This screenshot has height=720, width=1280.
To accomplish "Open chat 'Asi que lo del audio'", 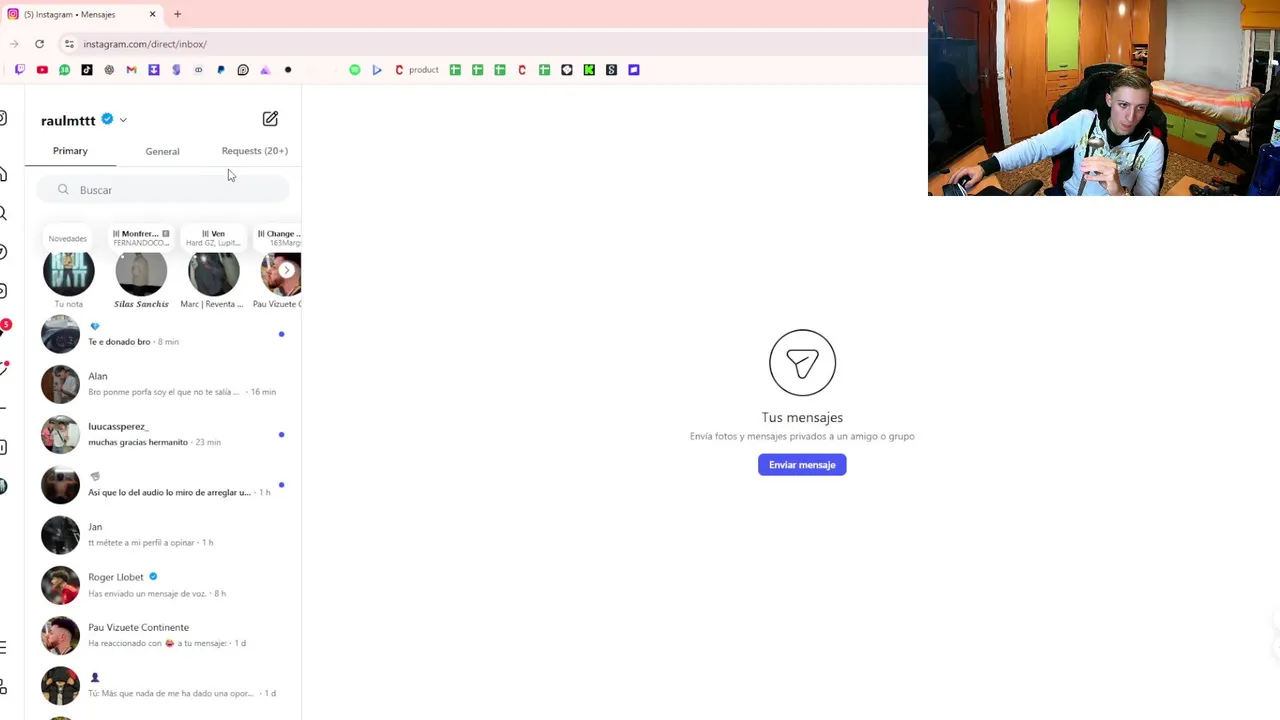I will [x=163, y=484].
